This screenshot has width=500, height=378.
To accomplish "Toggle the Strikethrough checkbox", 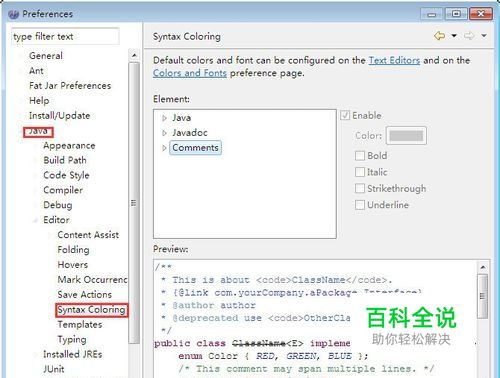I will click(x=360, y=188).
